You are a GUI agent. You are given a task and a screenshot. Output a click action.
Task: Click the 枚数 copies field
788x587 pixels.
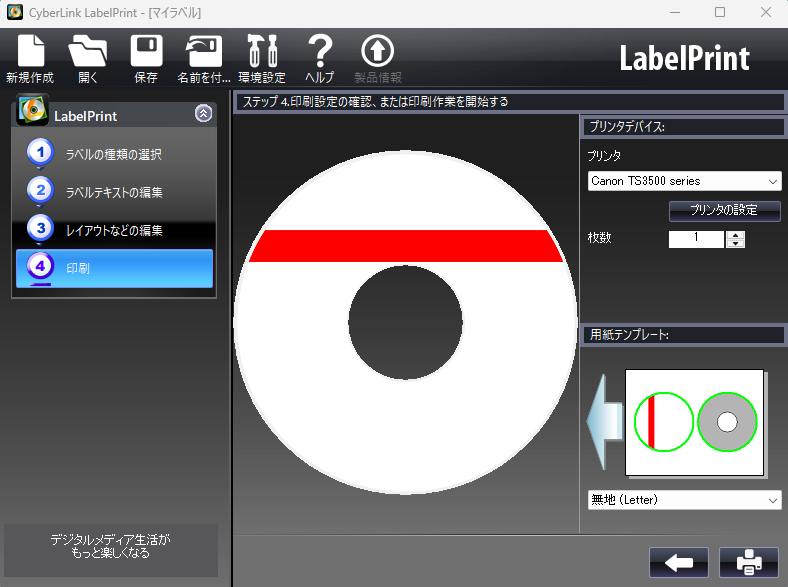tap(696, 239)
